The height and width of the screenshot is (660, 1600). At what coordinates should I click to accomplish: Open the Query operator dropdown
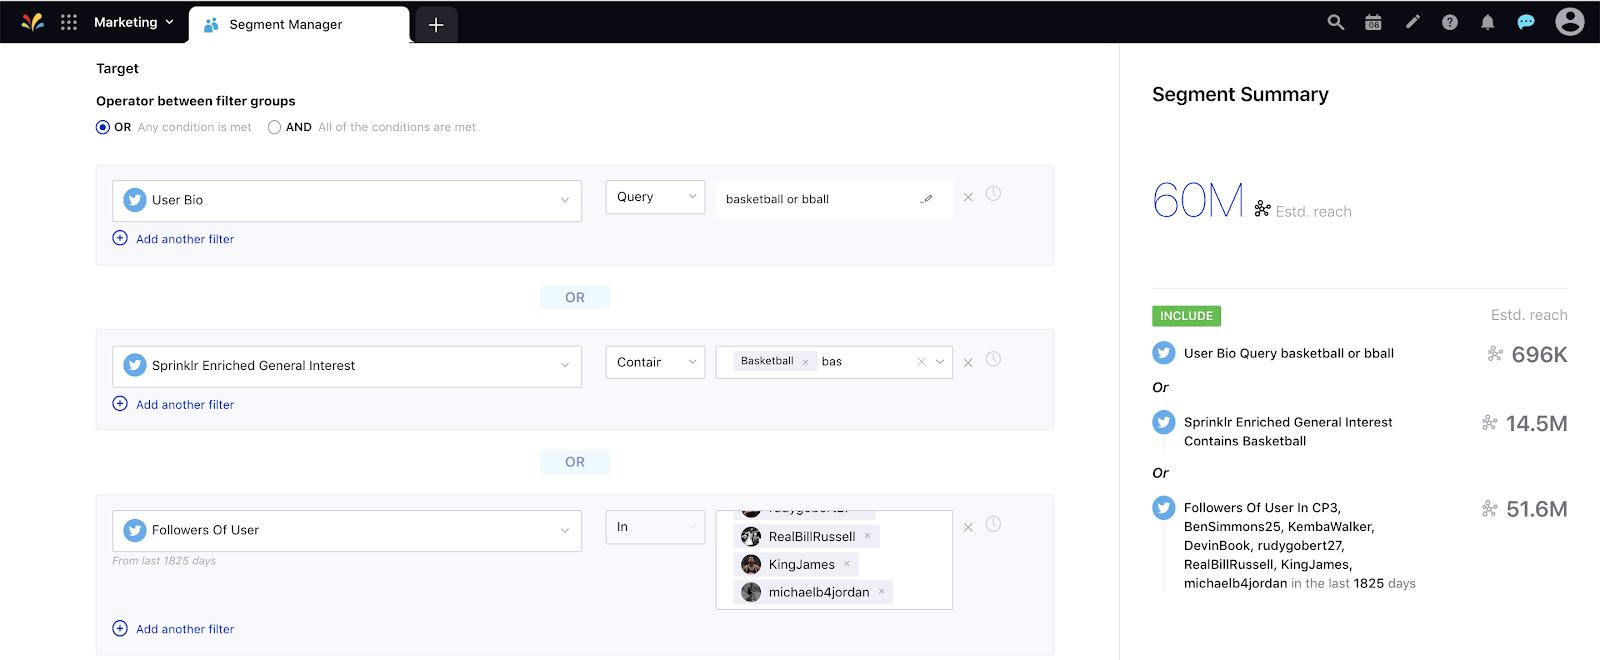tap(655, 197)
